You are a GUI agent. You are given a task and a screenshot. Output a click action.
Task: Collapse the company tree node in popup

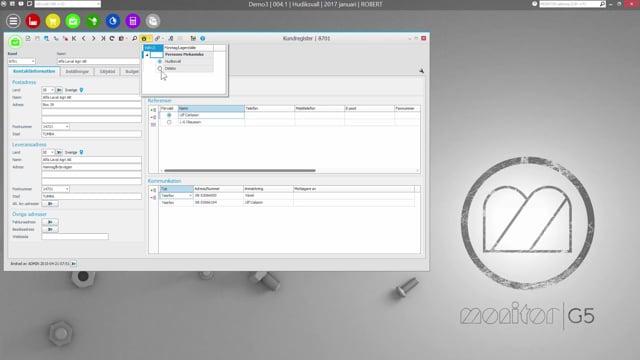point(147,55)
